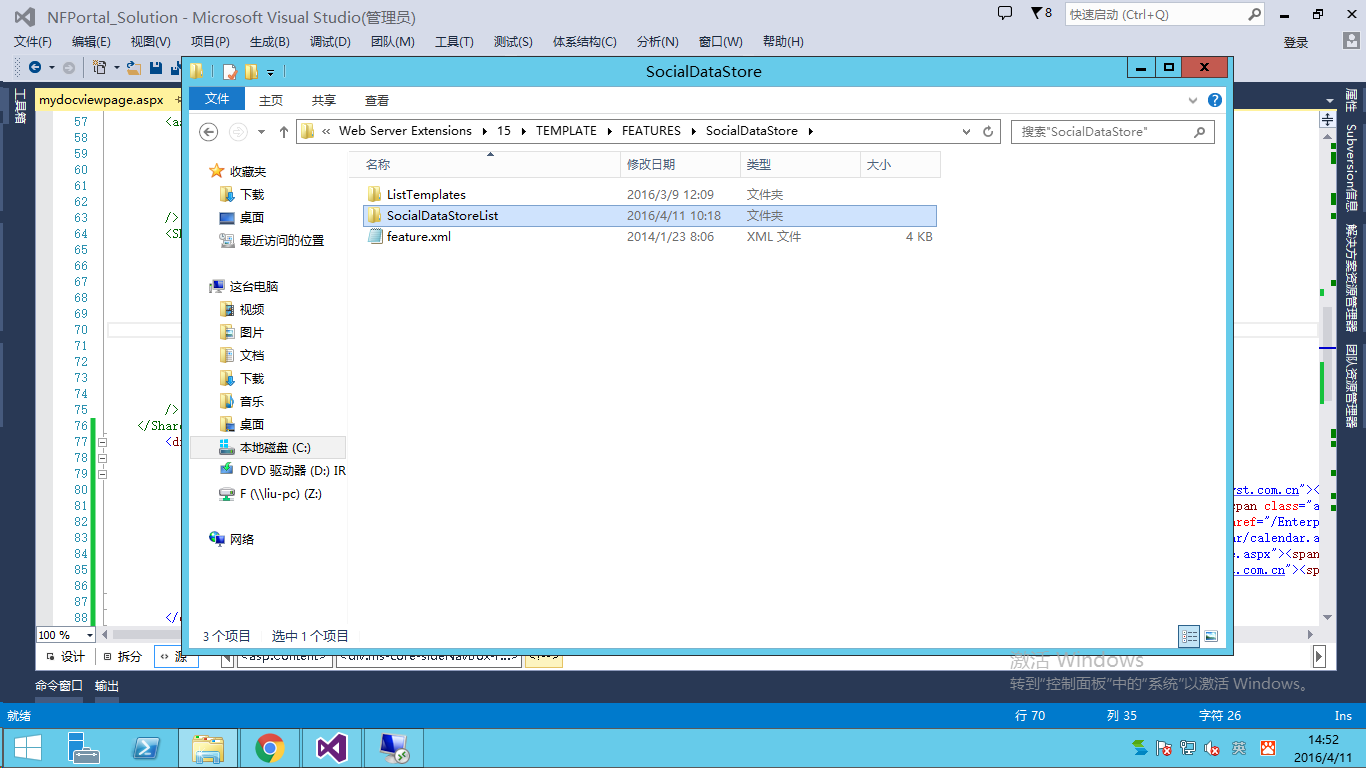The image size is (1366, 768).
Task: Open Explorer help question mark icon
Action: click(x=1215, y=100)
